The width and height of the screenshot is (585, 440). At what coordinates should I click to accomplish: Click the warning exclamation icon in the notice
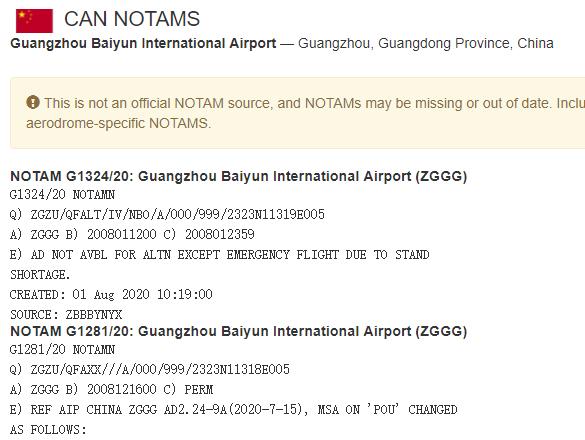(x=33, y=102)
